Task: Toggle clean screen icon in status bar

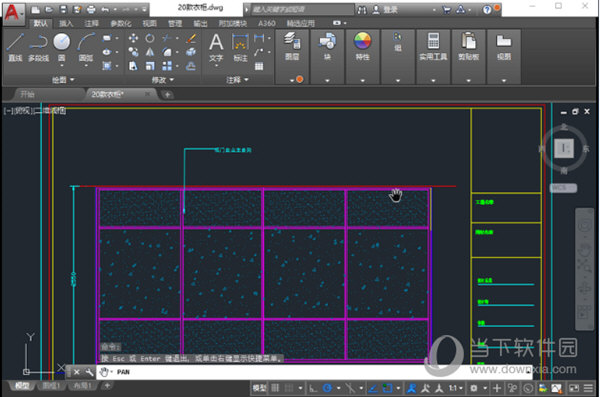Action: (574, 388)
